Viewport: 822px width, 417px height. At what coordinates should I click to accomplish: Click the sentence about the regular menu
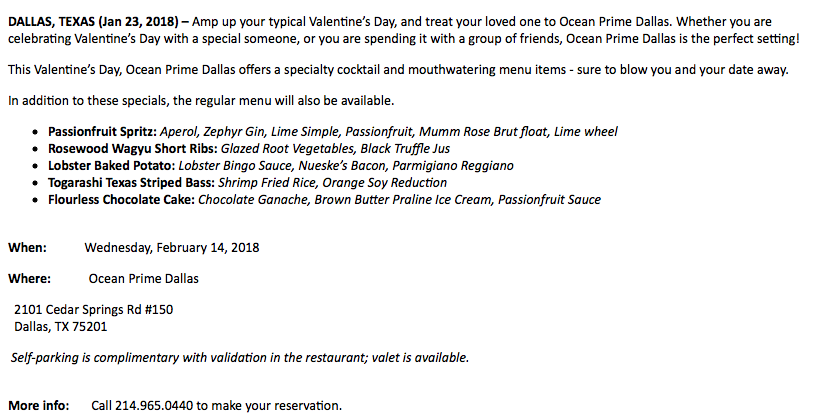click(201, 101)
